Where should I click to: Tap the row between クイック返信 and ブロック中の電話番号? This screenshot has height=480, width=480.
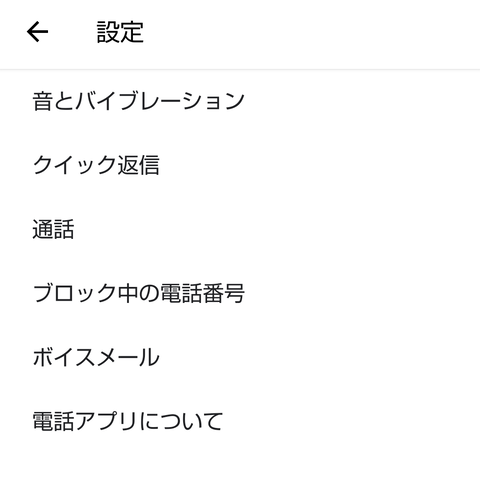[x=240, y=229]
